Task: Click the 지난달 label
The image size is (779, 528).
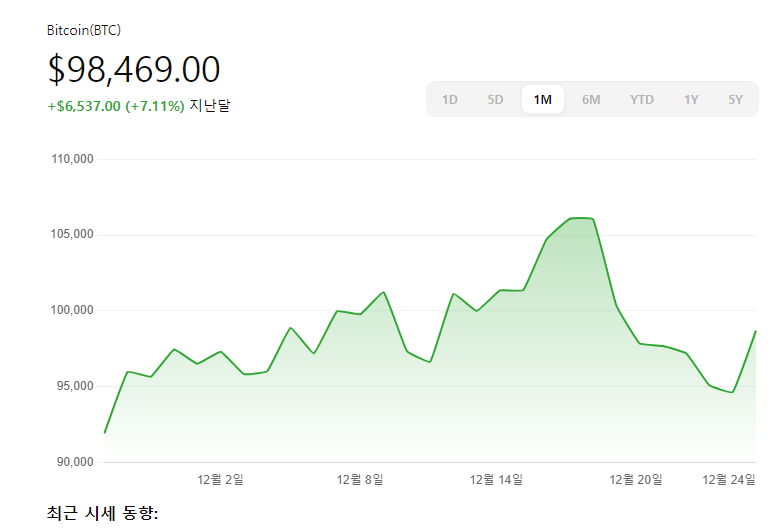Action: 209,106
